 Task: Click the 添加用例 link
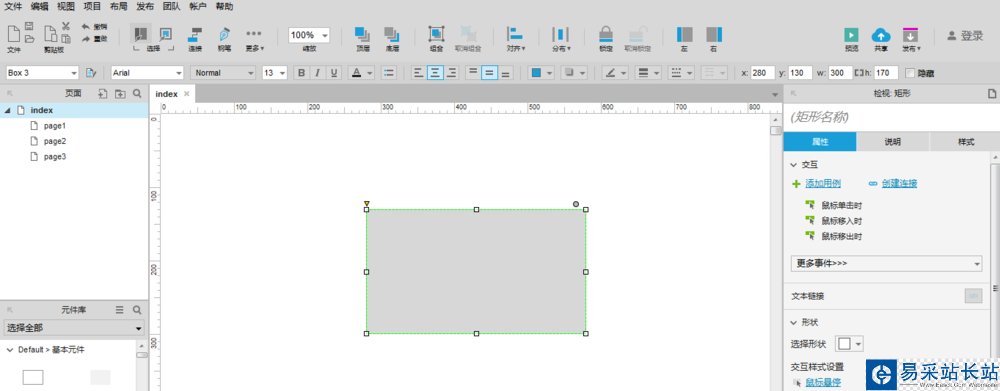[823, 184]
